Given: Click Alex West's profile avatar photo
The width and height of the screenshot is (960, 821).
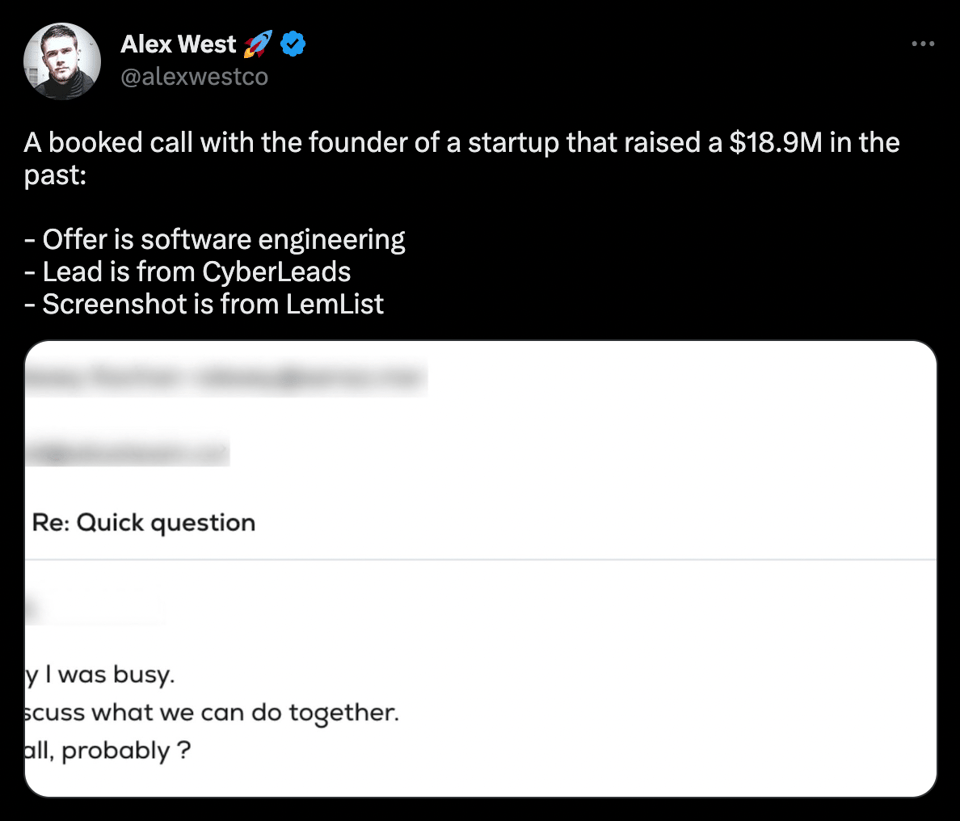Looking at the screenshot, I should (x=61, y=61).
